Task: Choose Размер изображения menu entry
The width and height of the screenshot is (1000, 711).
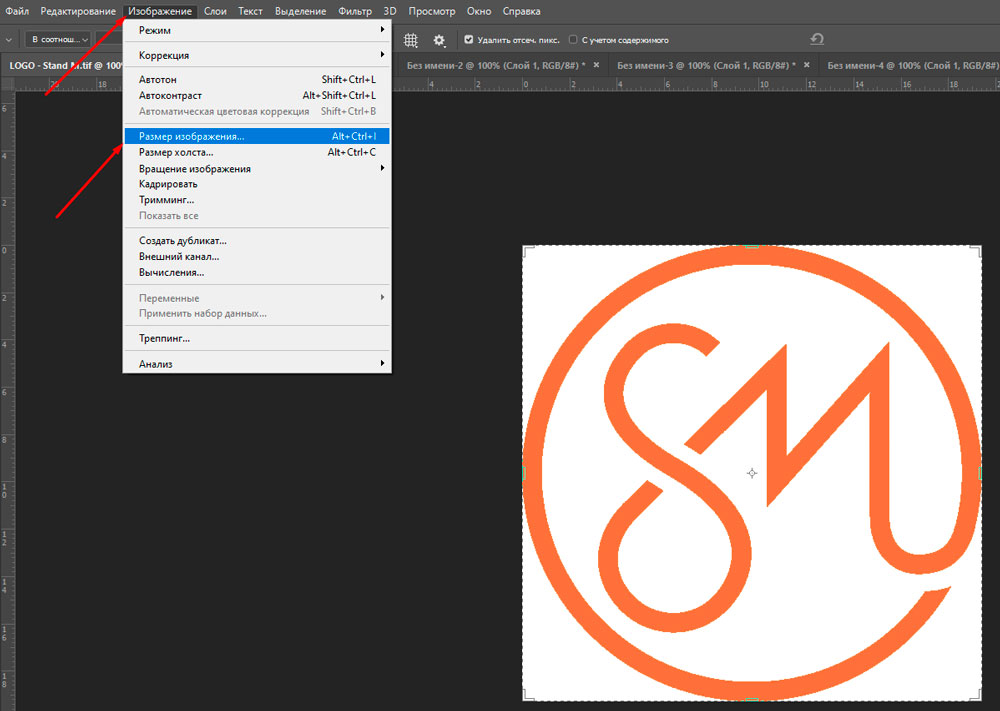Action: (256, 136)
